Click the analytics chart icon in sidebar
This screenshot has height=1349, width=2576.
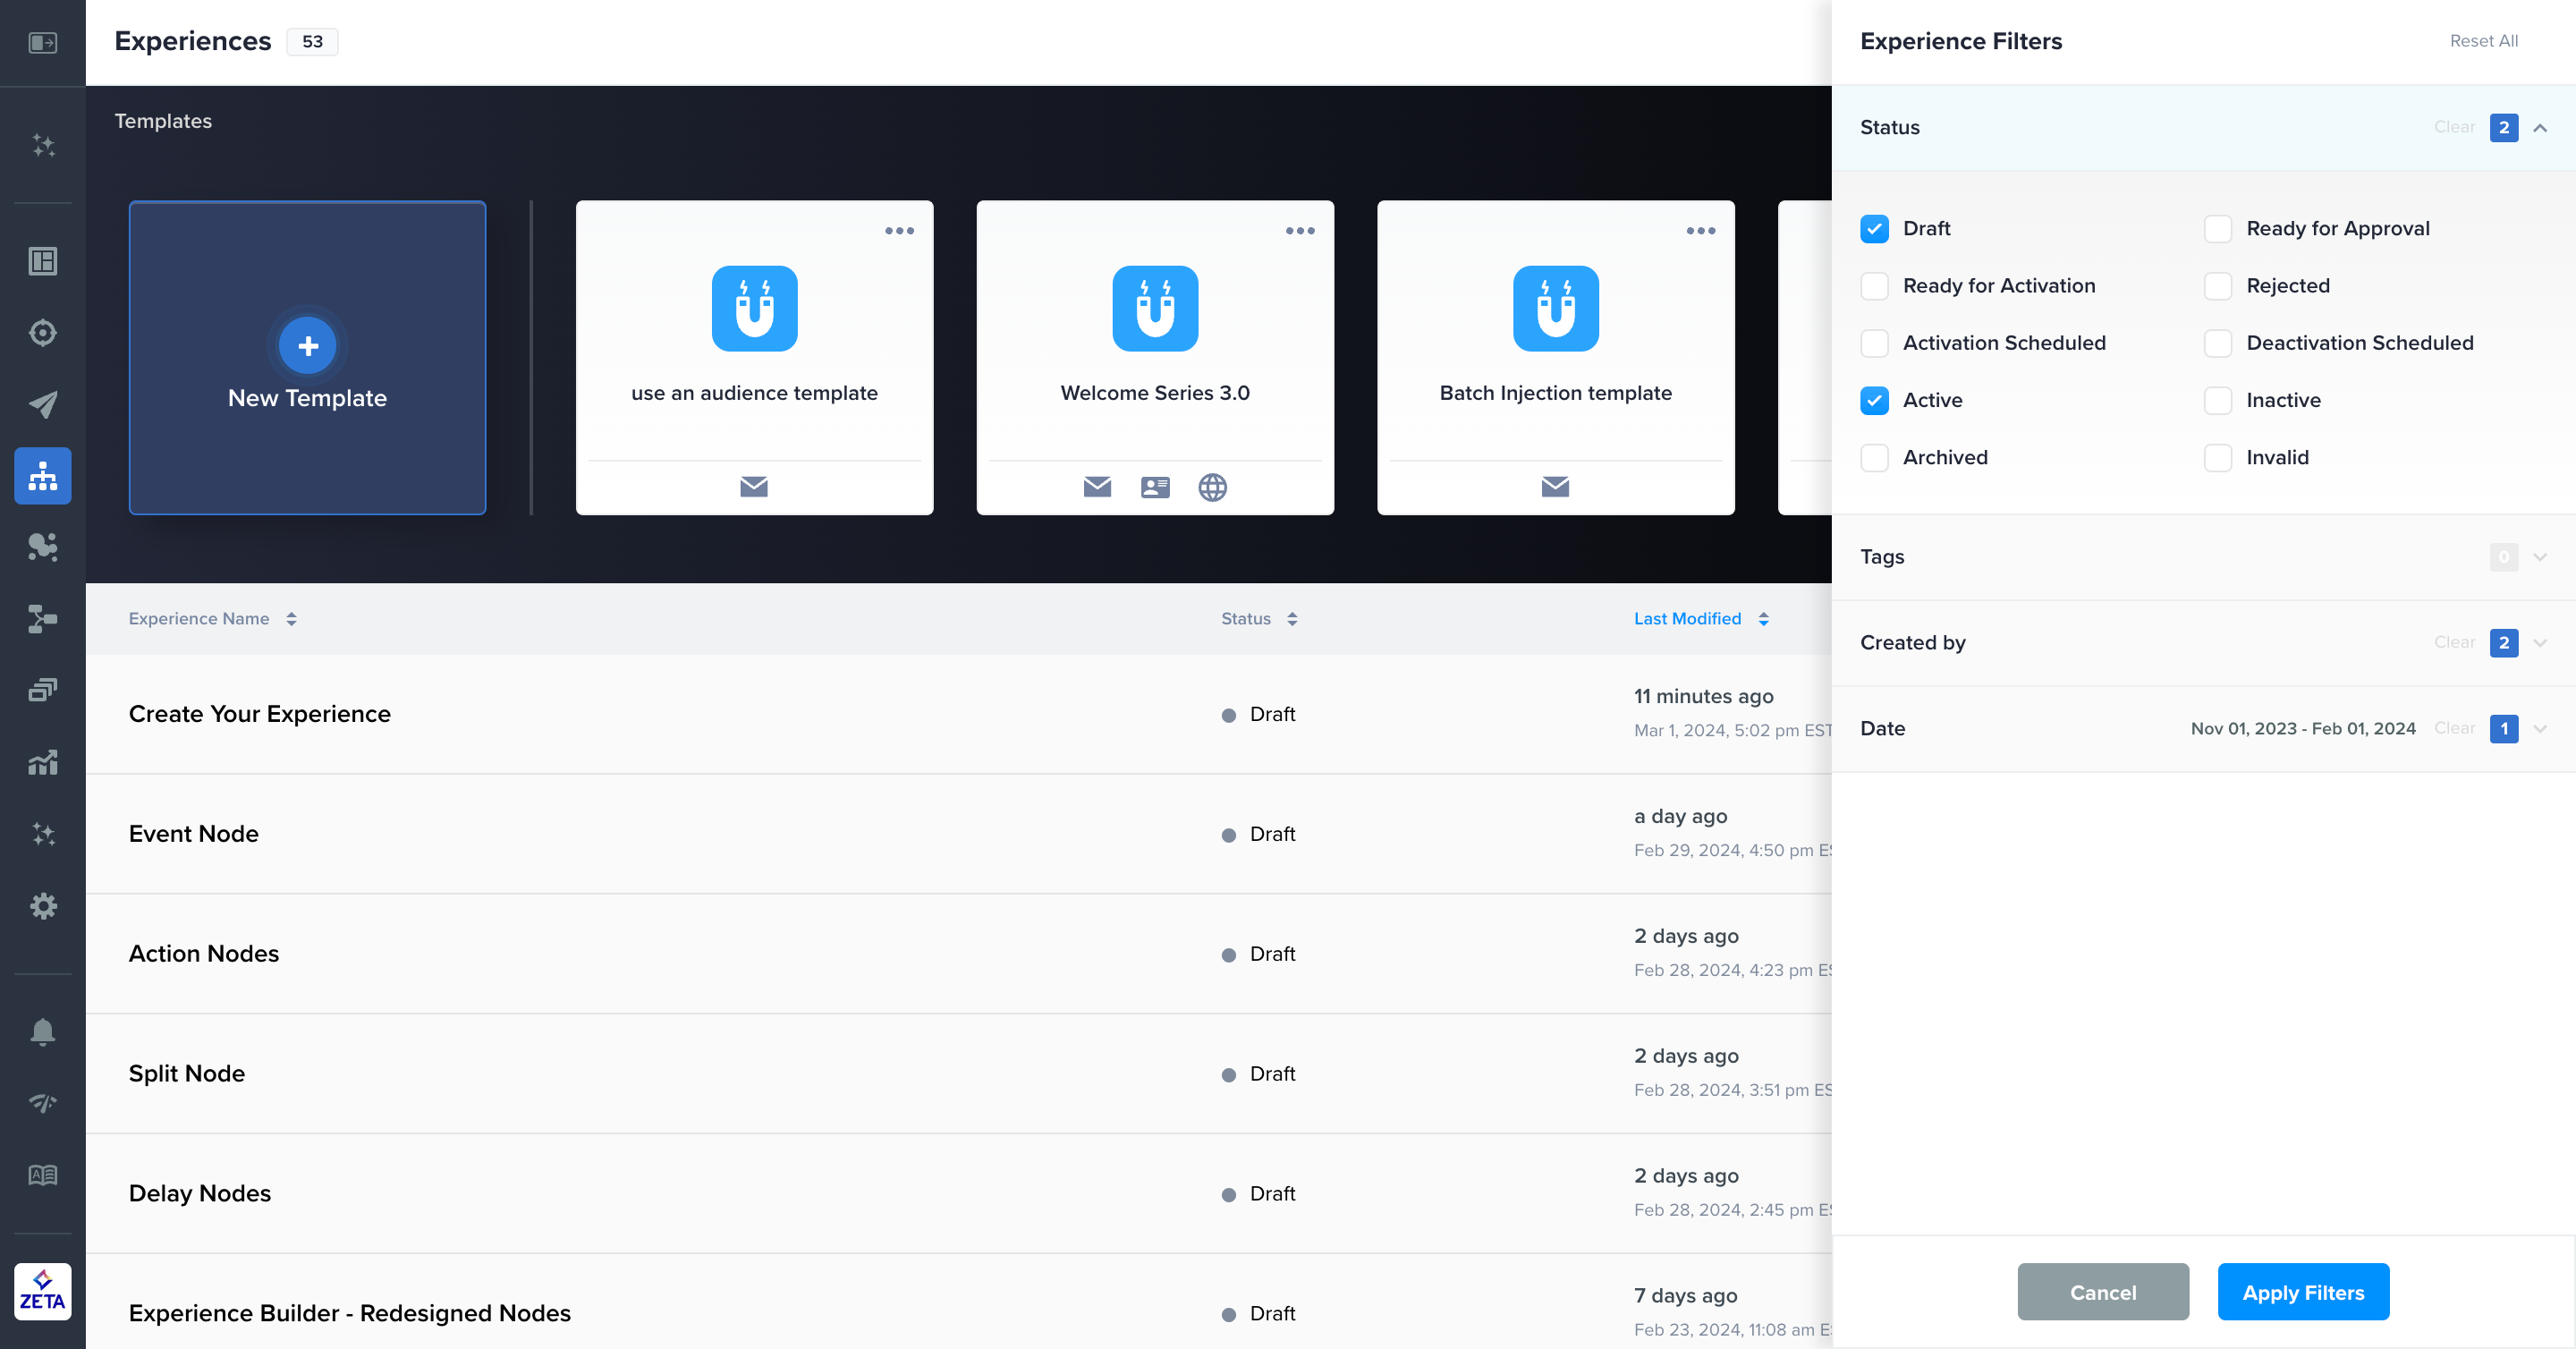click(42, 763)
